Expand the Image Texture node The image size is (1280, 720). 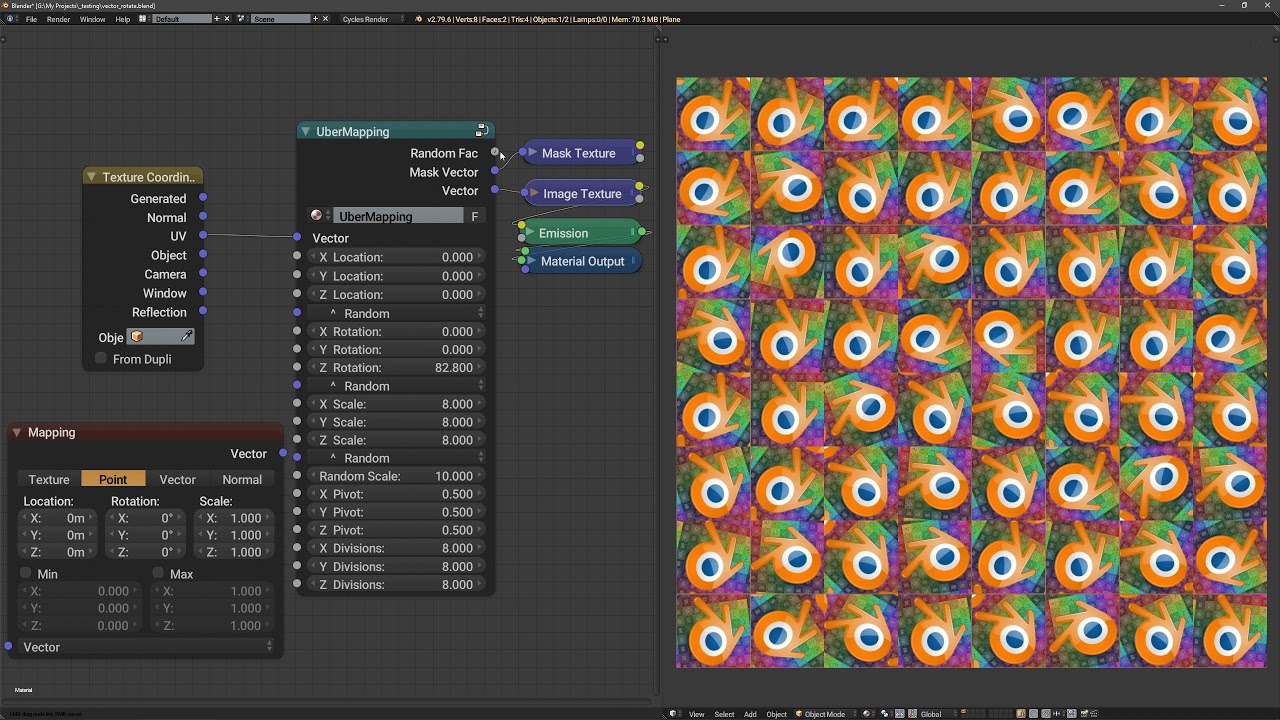[x=534, y=194]
